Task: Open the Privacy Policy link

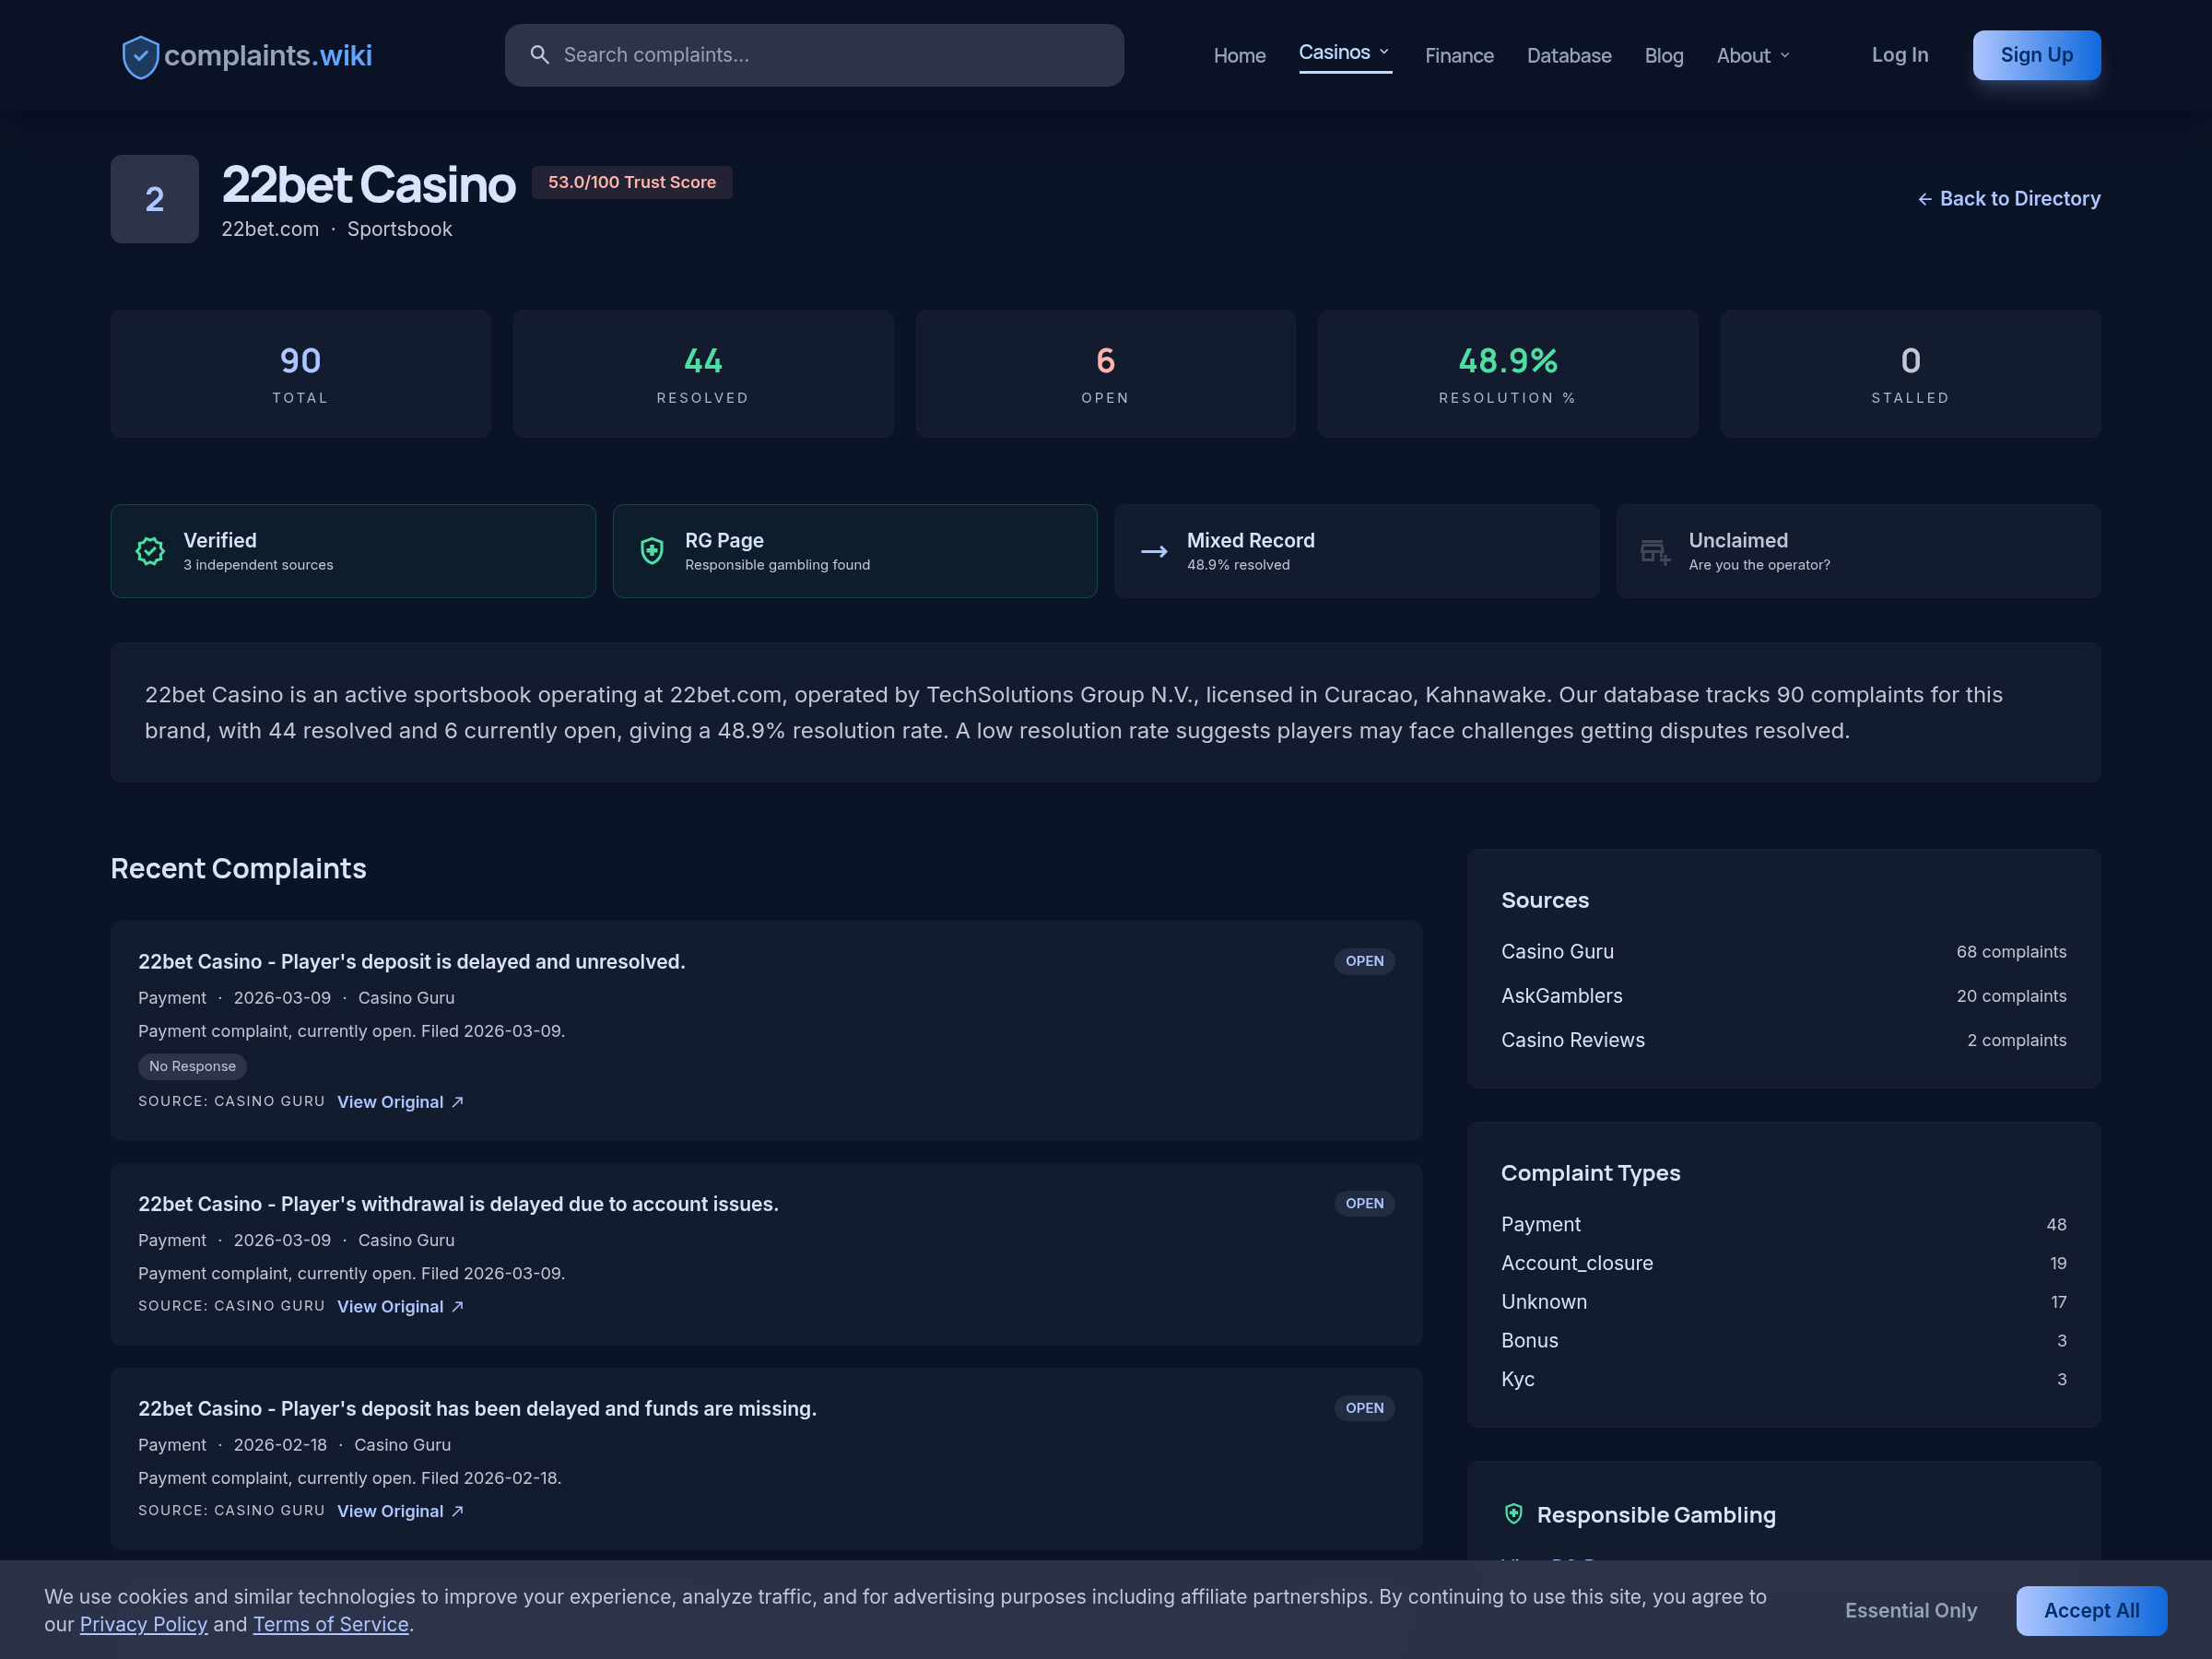Action: click(x=144, y=1624)
